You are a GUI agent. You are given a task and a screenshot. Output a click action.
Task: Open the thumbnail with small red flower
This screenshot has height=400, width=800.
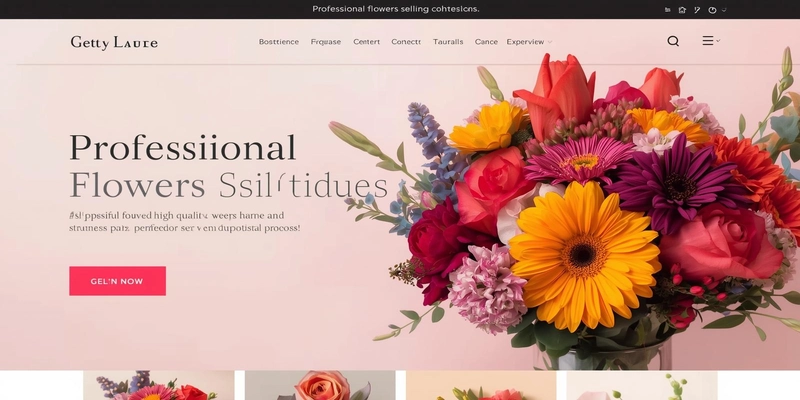(481, 385)
